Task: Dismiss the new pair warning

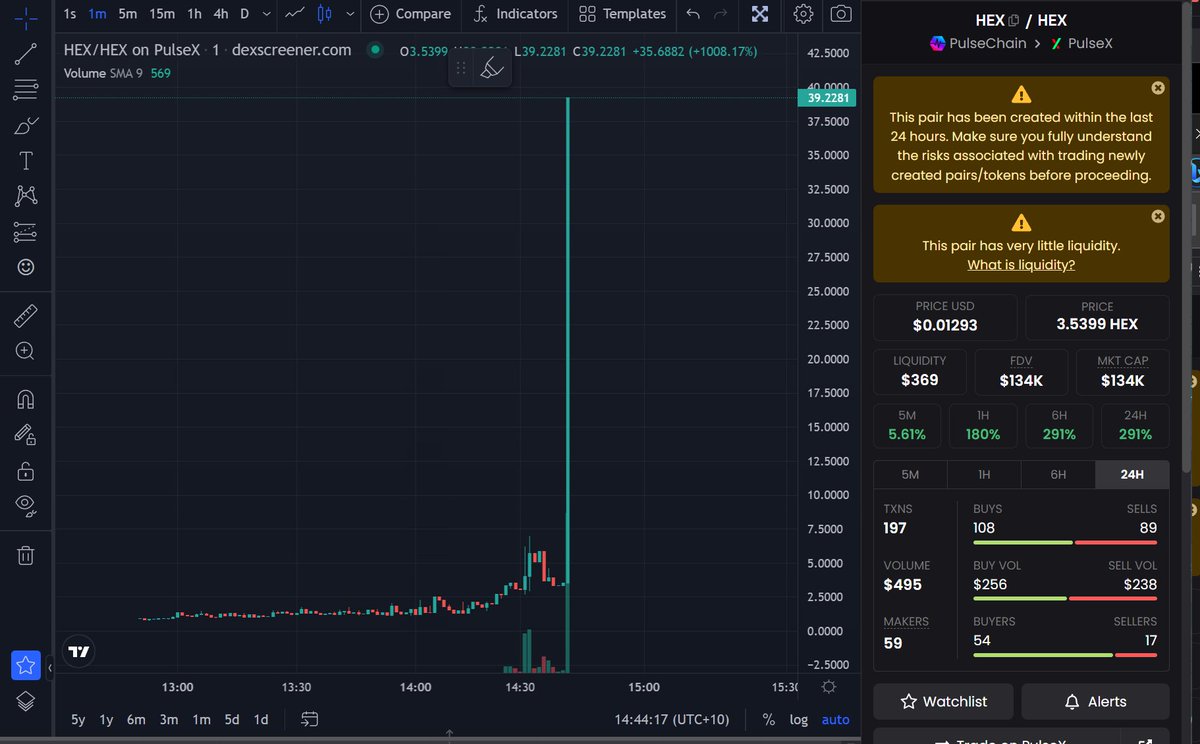Action: pyautogui.click(x=1158, y=88)
